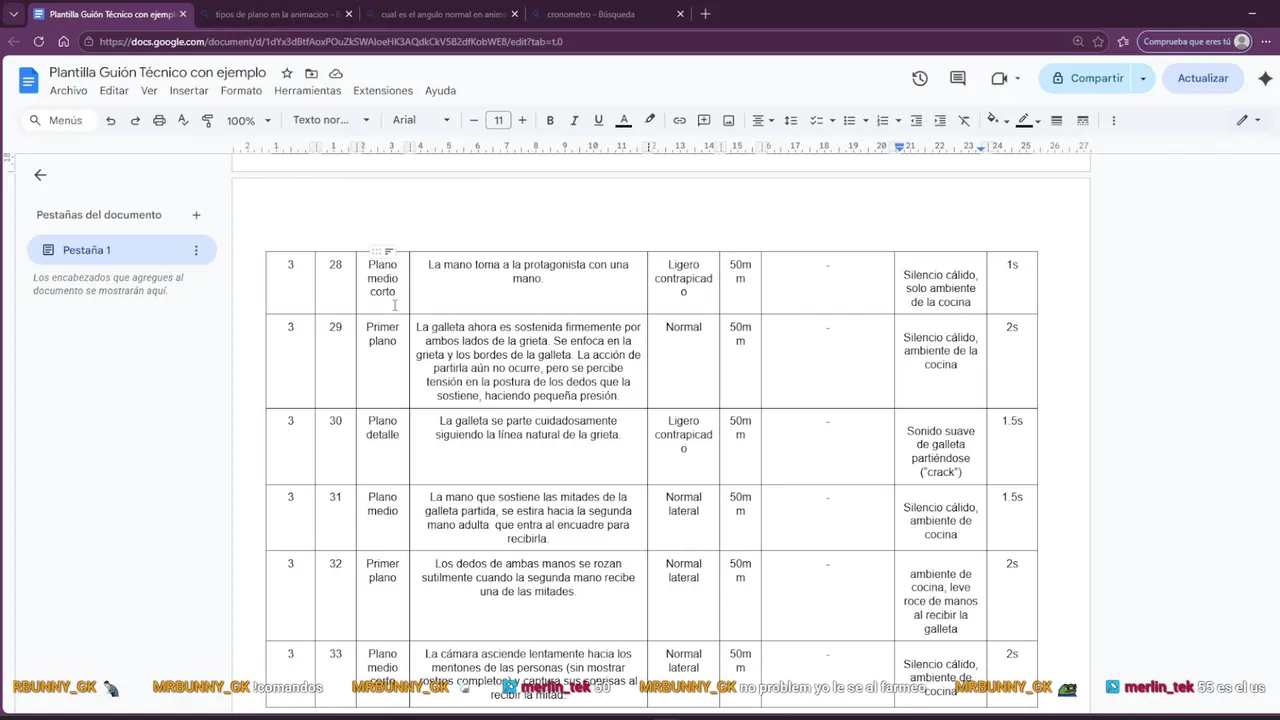
Task: Open the Extensiones menu
Action: (383, 91)
